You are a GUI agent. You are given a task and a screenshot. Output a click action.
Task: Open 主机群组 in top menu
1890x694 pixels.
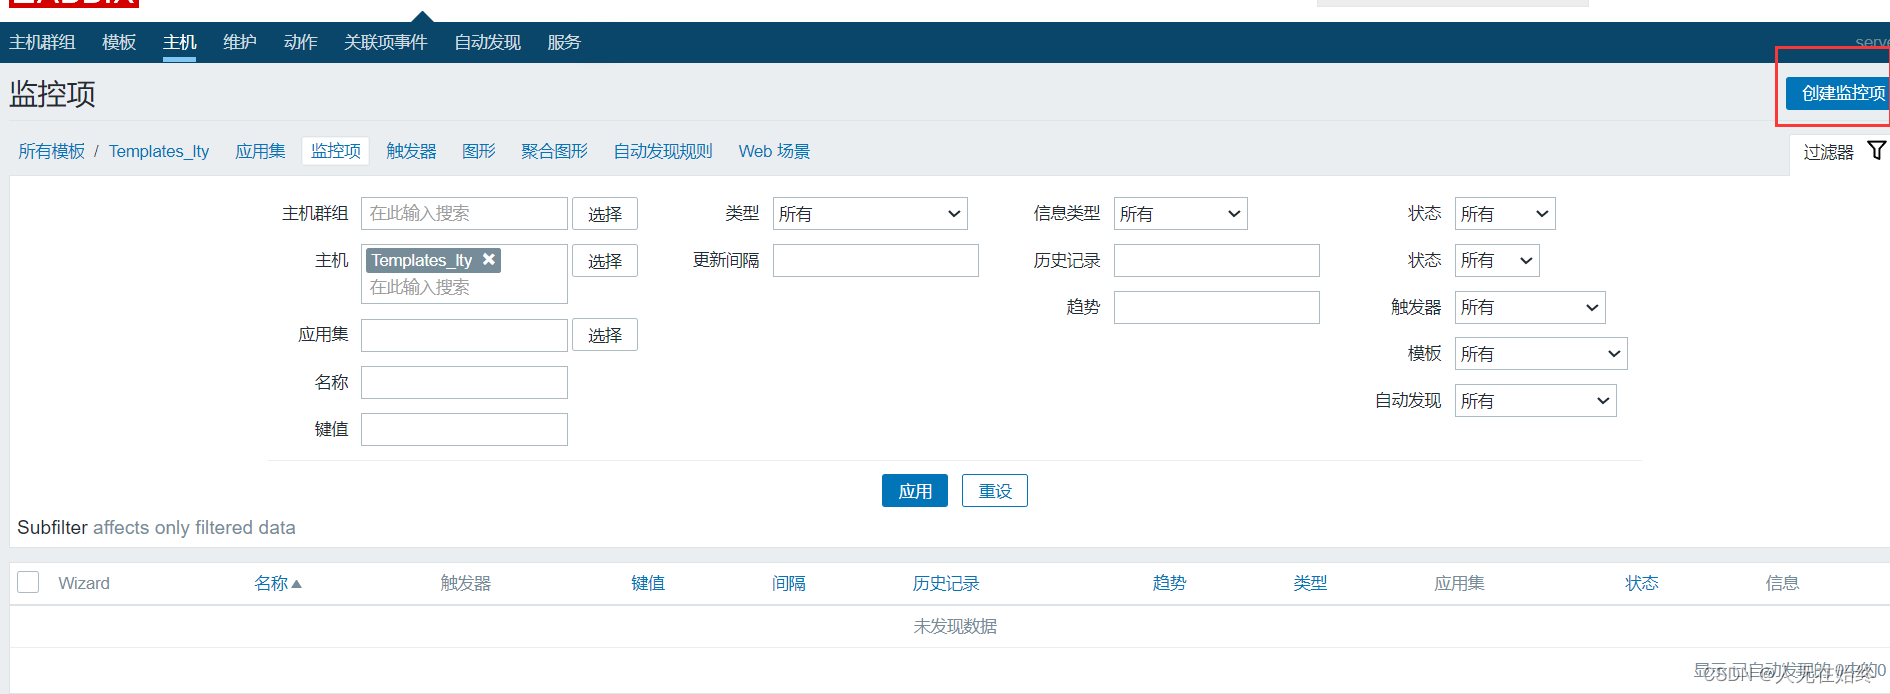(42, 42)
